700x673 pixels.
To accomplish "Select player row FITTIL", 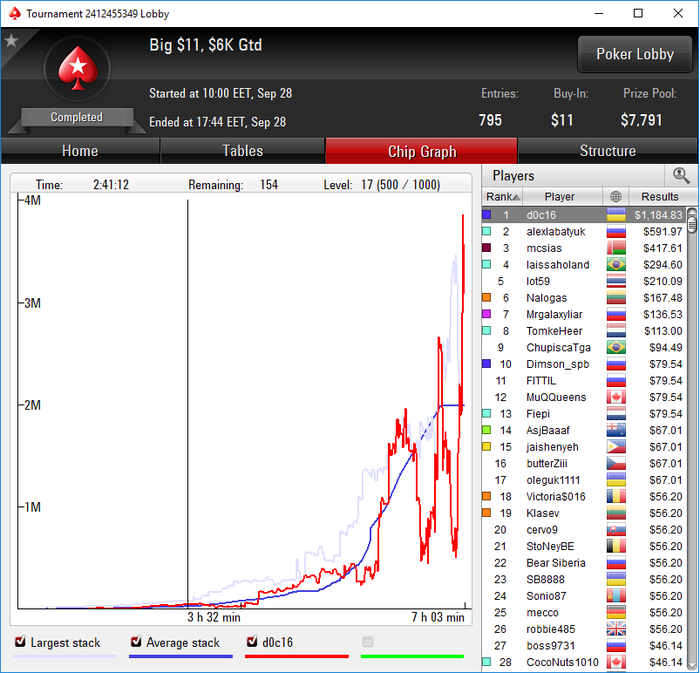I will coord(584,381).
